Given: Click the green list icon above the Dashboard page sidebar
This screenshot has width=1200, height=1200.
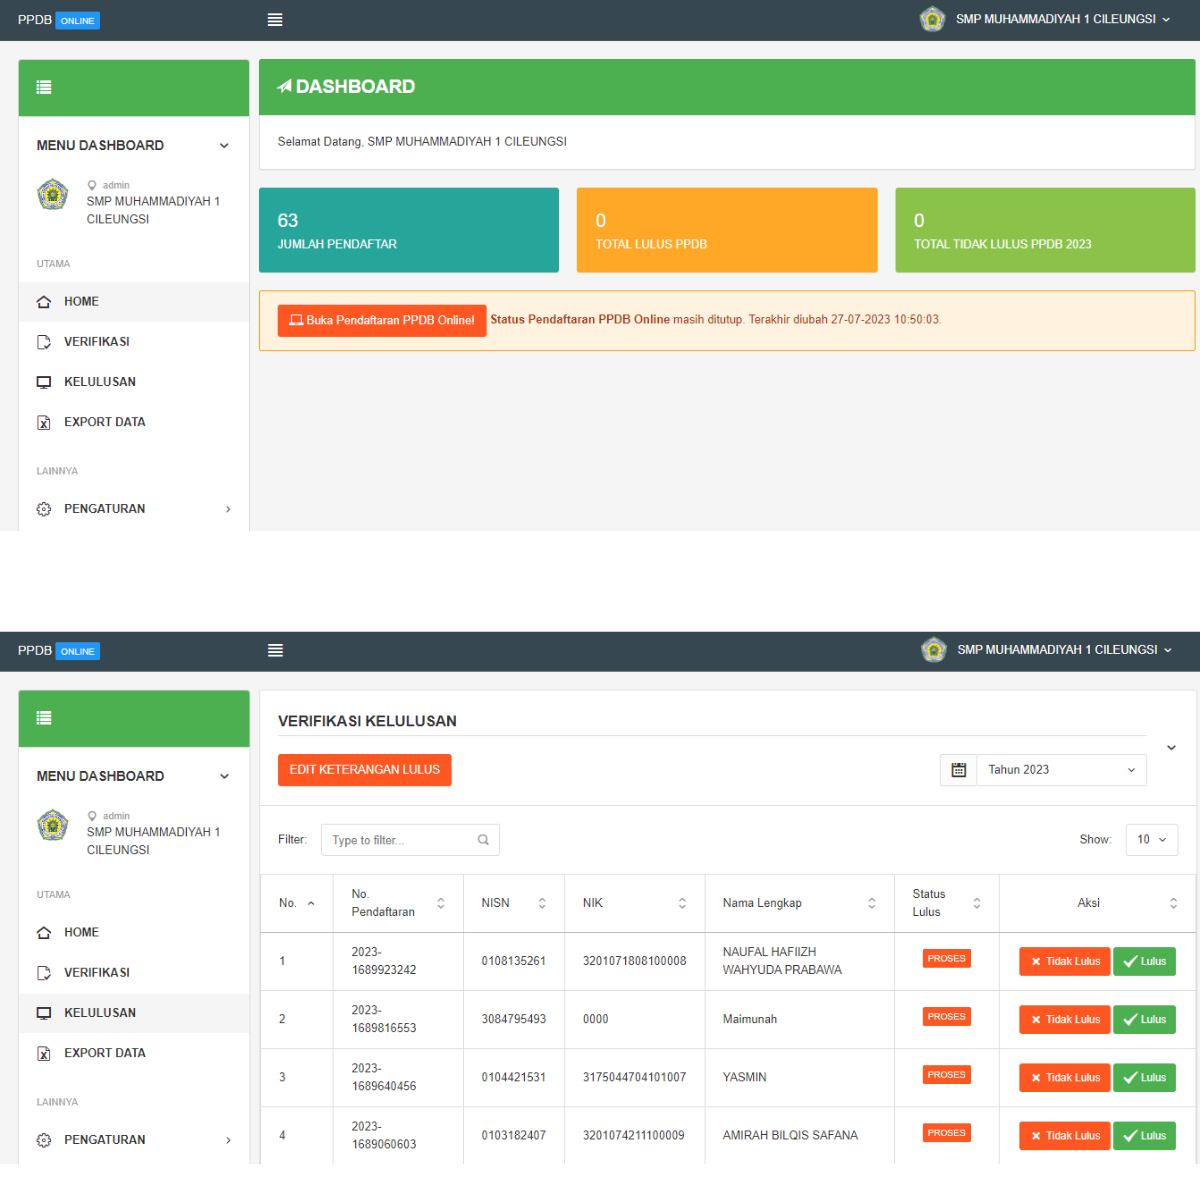Looking at the screenshot, I should (44, 87).
